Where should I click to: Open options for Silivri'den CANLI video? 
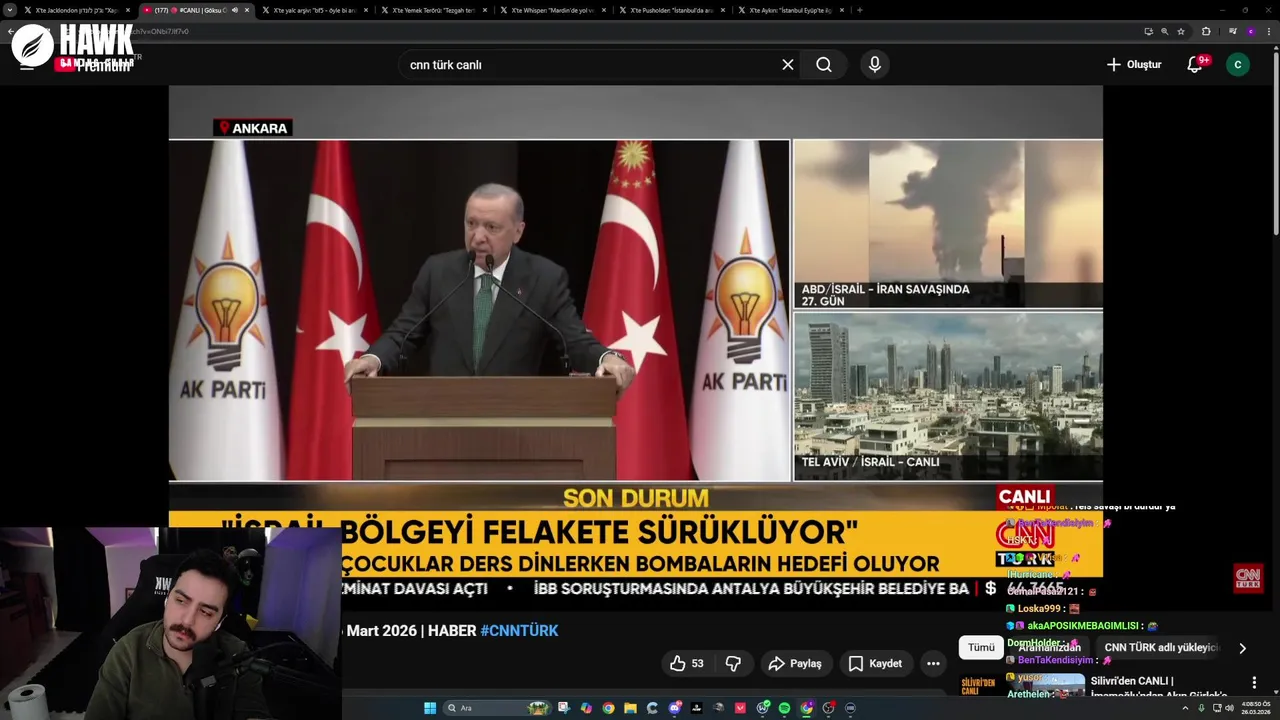[1254, 682]
